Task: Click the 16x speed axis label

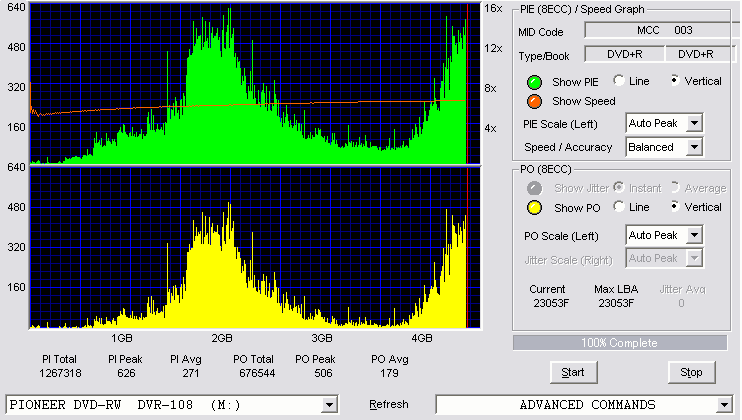Action: coord(493,8)
